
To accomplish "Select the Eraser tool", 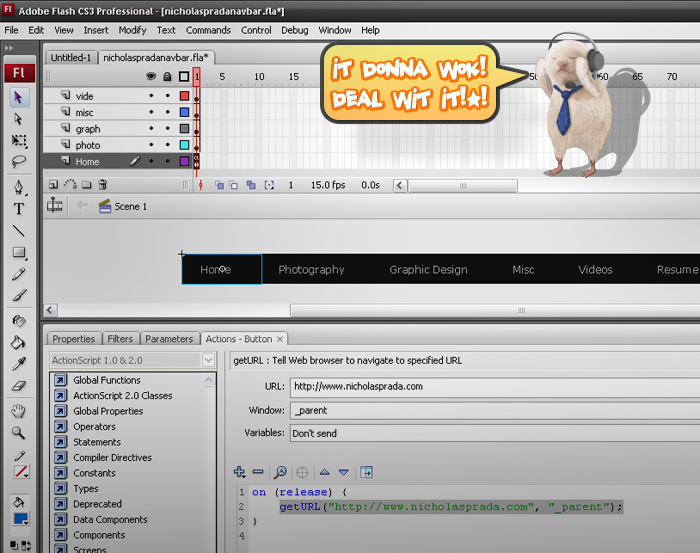I will coord(19,385).
